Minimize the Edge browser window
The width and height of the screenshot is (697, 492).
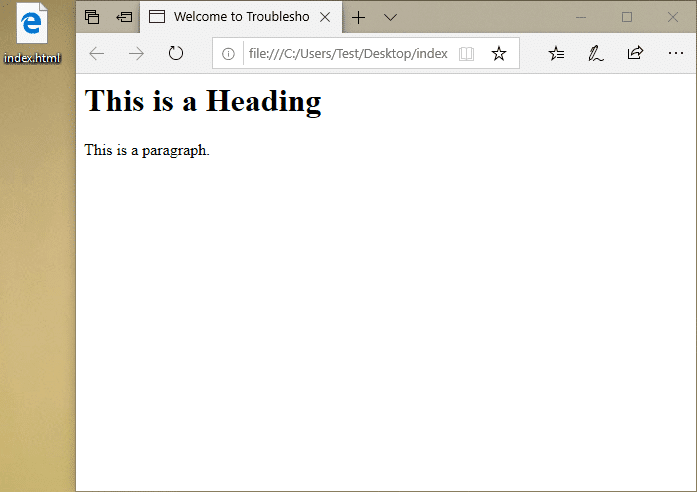coord(581,17)
